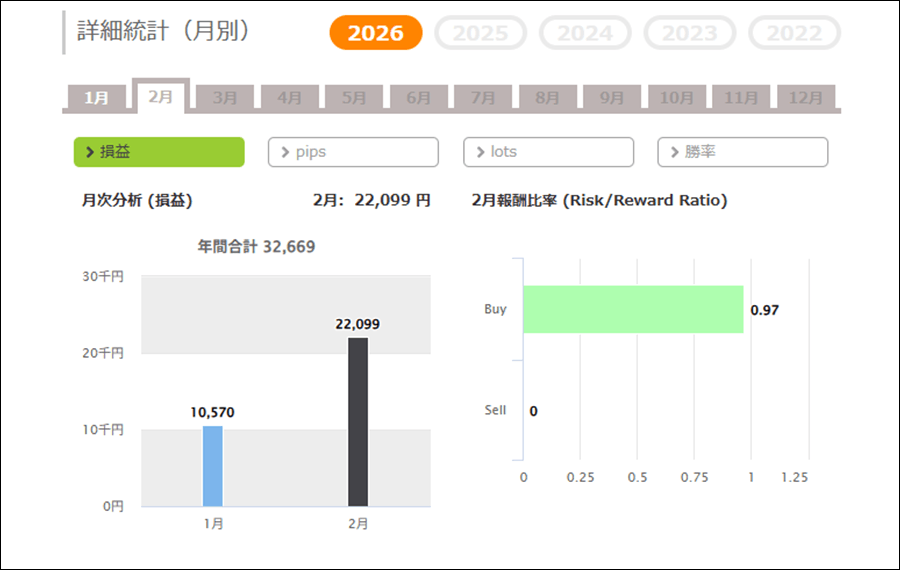Switch to the 2025 year view
This screenshot has width=900, height=570.
pyautogui.click(x=480, y=33)
